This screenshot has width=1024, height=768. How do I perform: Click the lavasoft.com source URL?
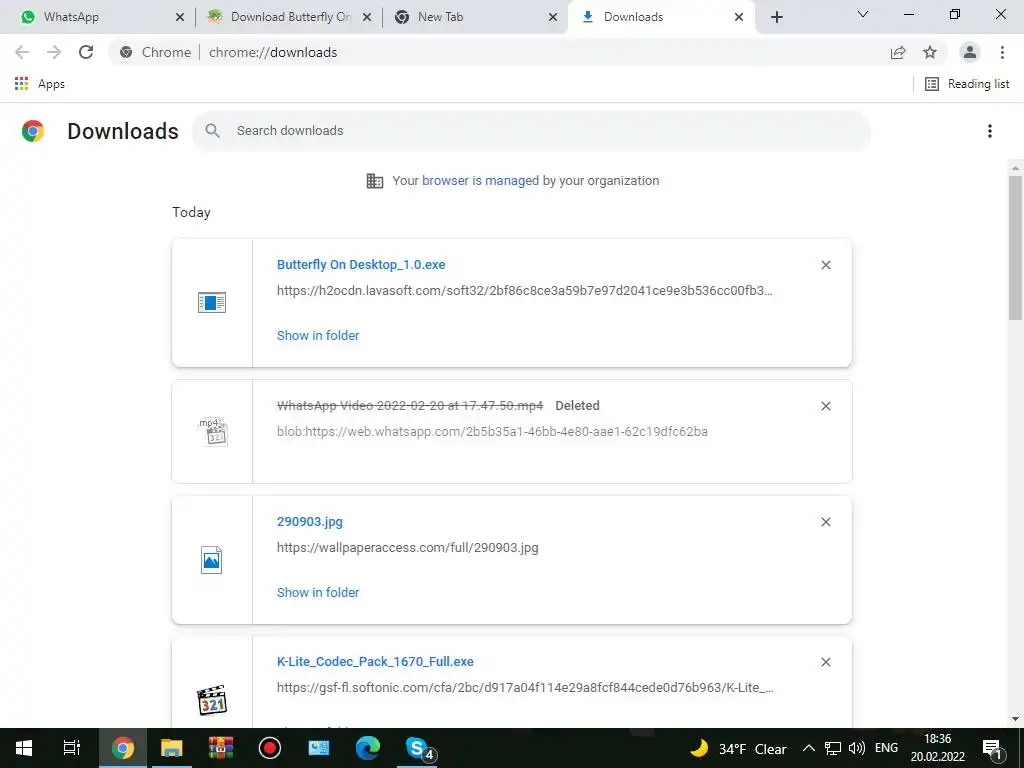[x=524, y=291]
